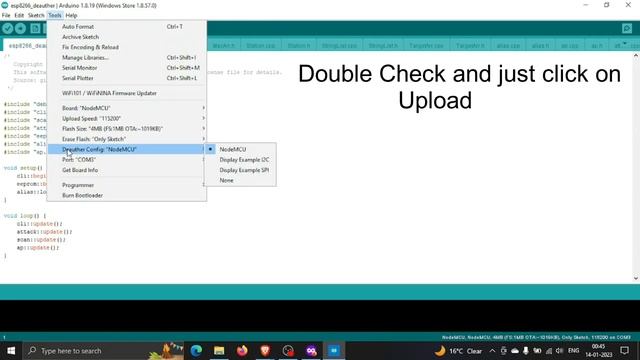Click the Verify checkmark toolbar icon
This screenshot has width=640, height=360.
coord(7,28)
